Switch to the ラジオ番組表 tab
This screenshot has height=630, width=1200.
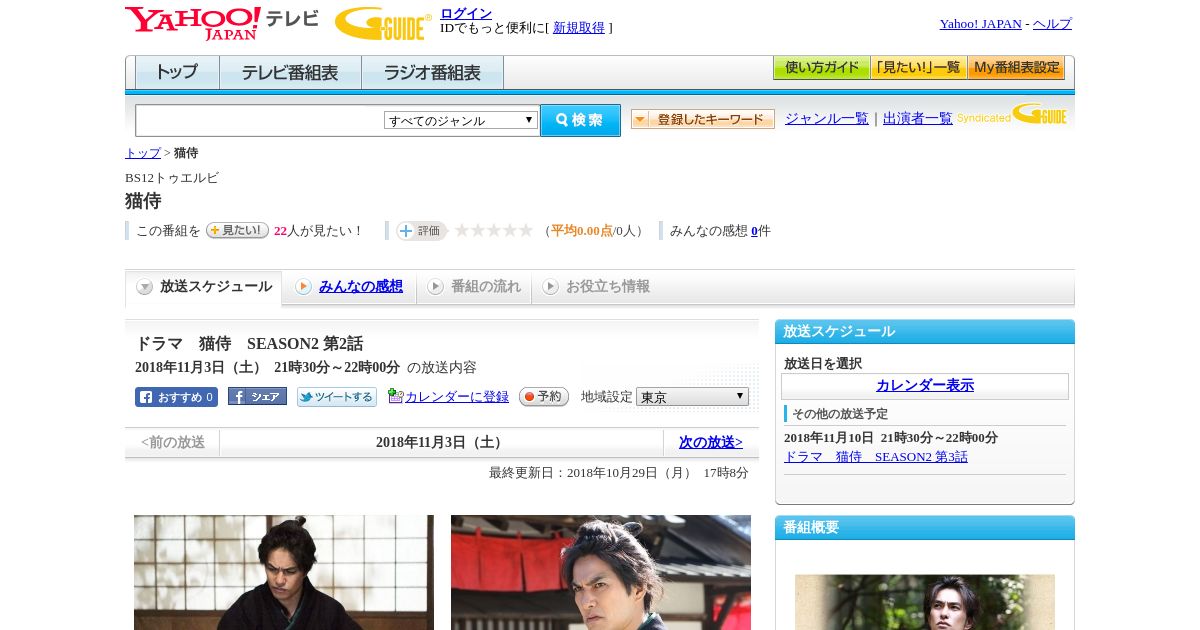coord(432,73)
